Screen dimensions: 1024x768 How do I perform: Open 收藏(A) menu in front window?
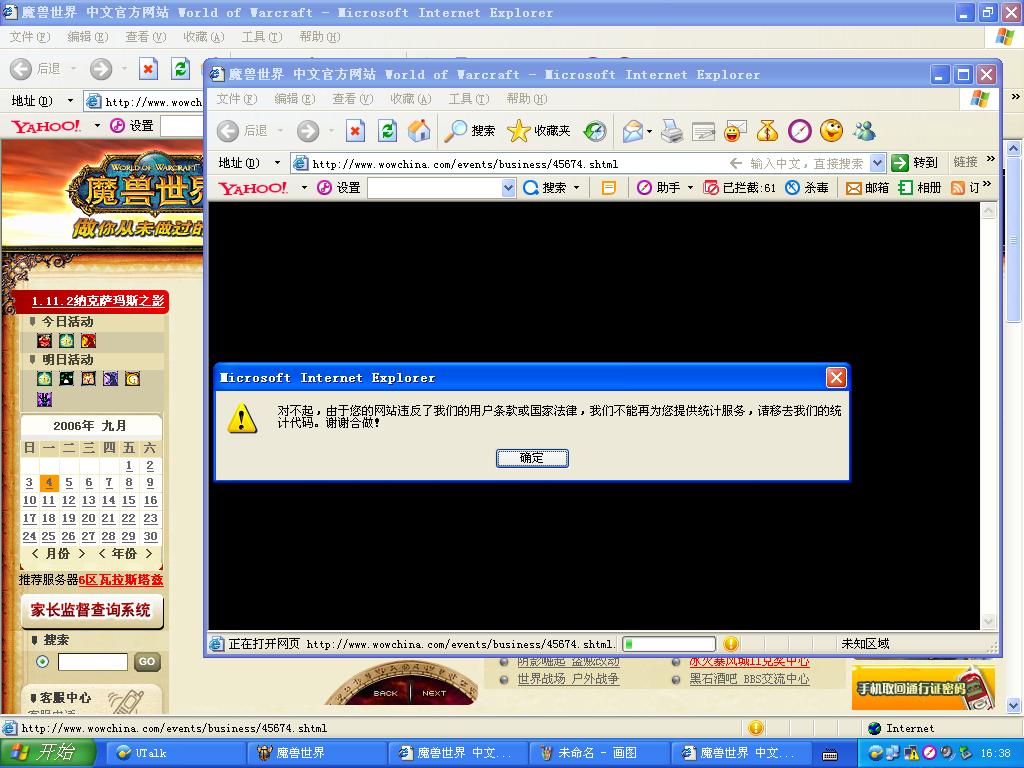coord(411,99)
